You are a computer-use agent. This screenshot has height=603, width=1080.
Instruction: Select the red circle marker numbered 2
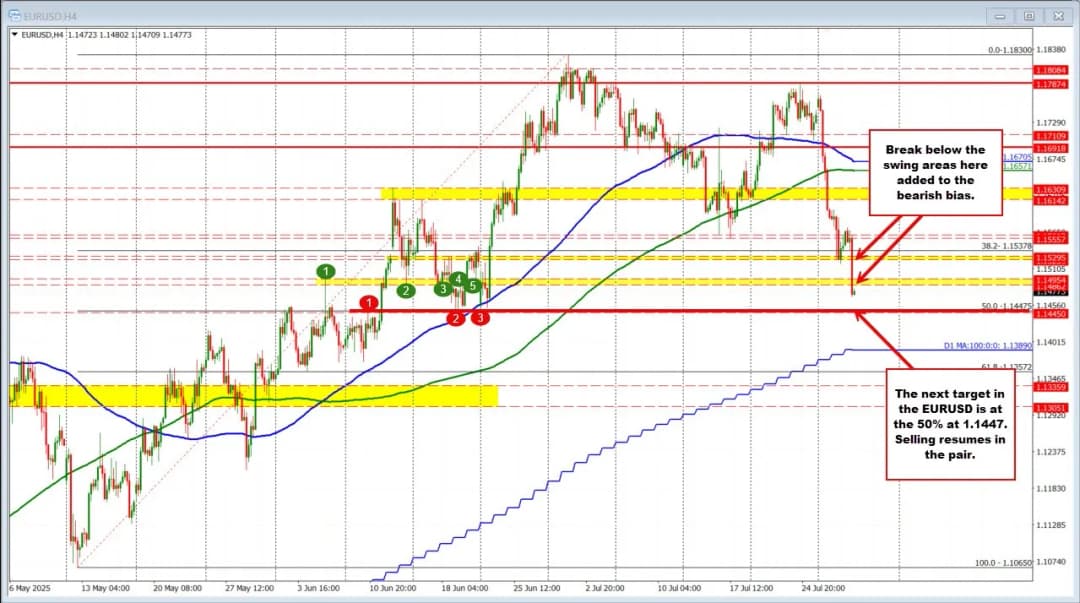pyautogui.click(x=455, y=318)
